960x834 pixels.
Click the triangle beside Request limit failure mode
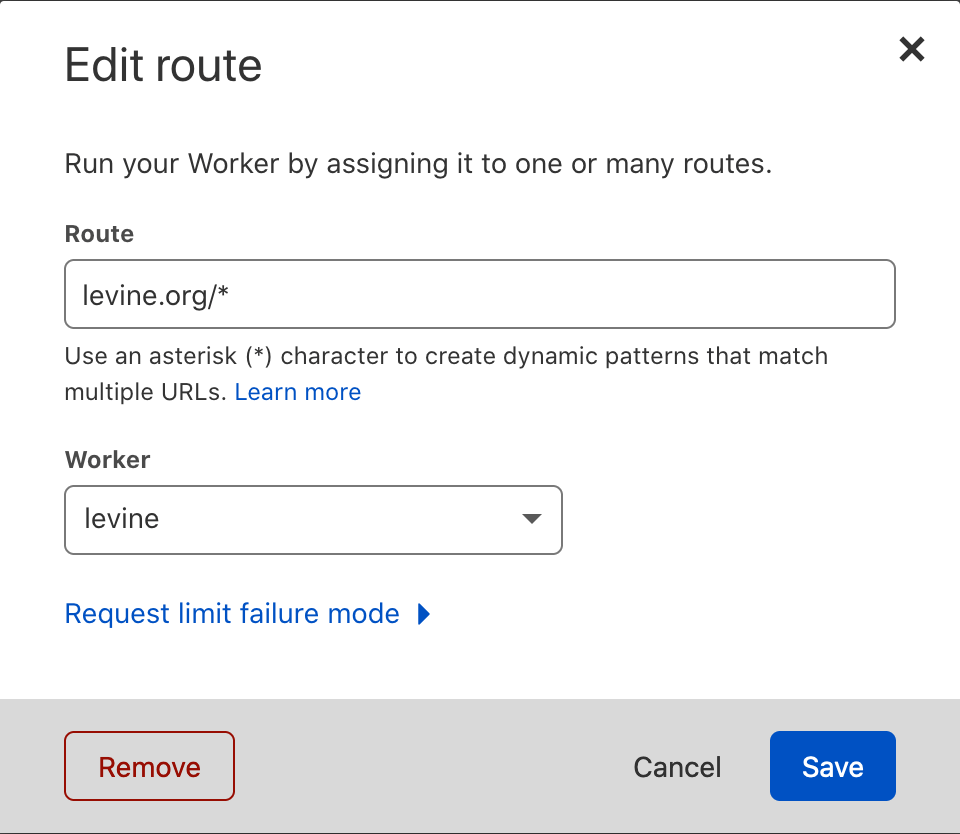point(424,614)
